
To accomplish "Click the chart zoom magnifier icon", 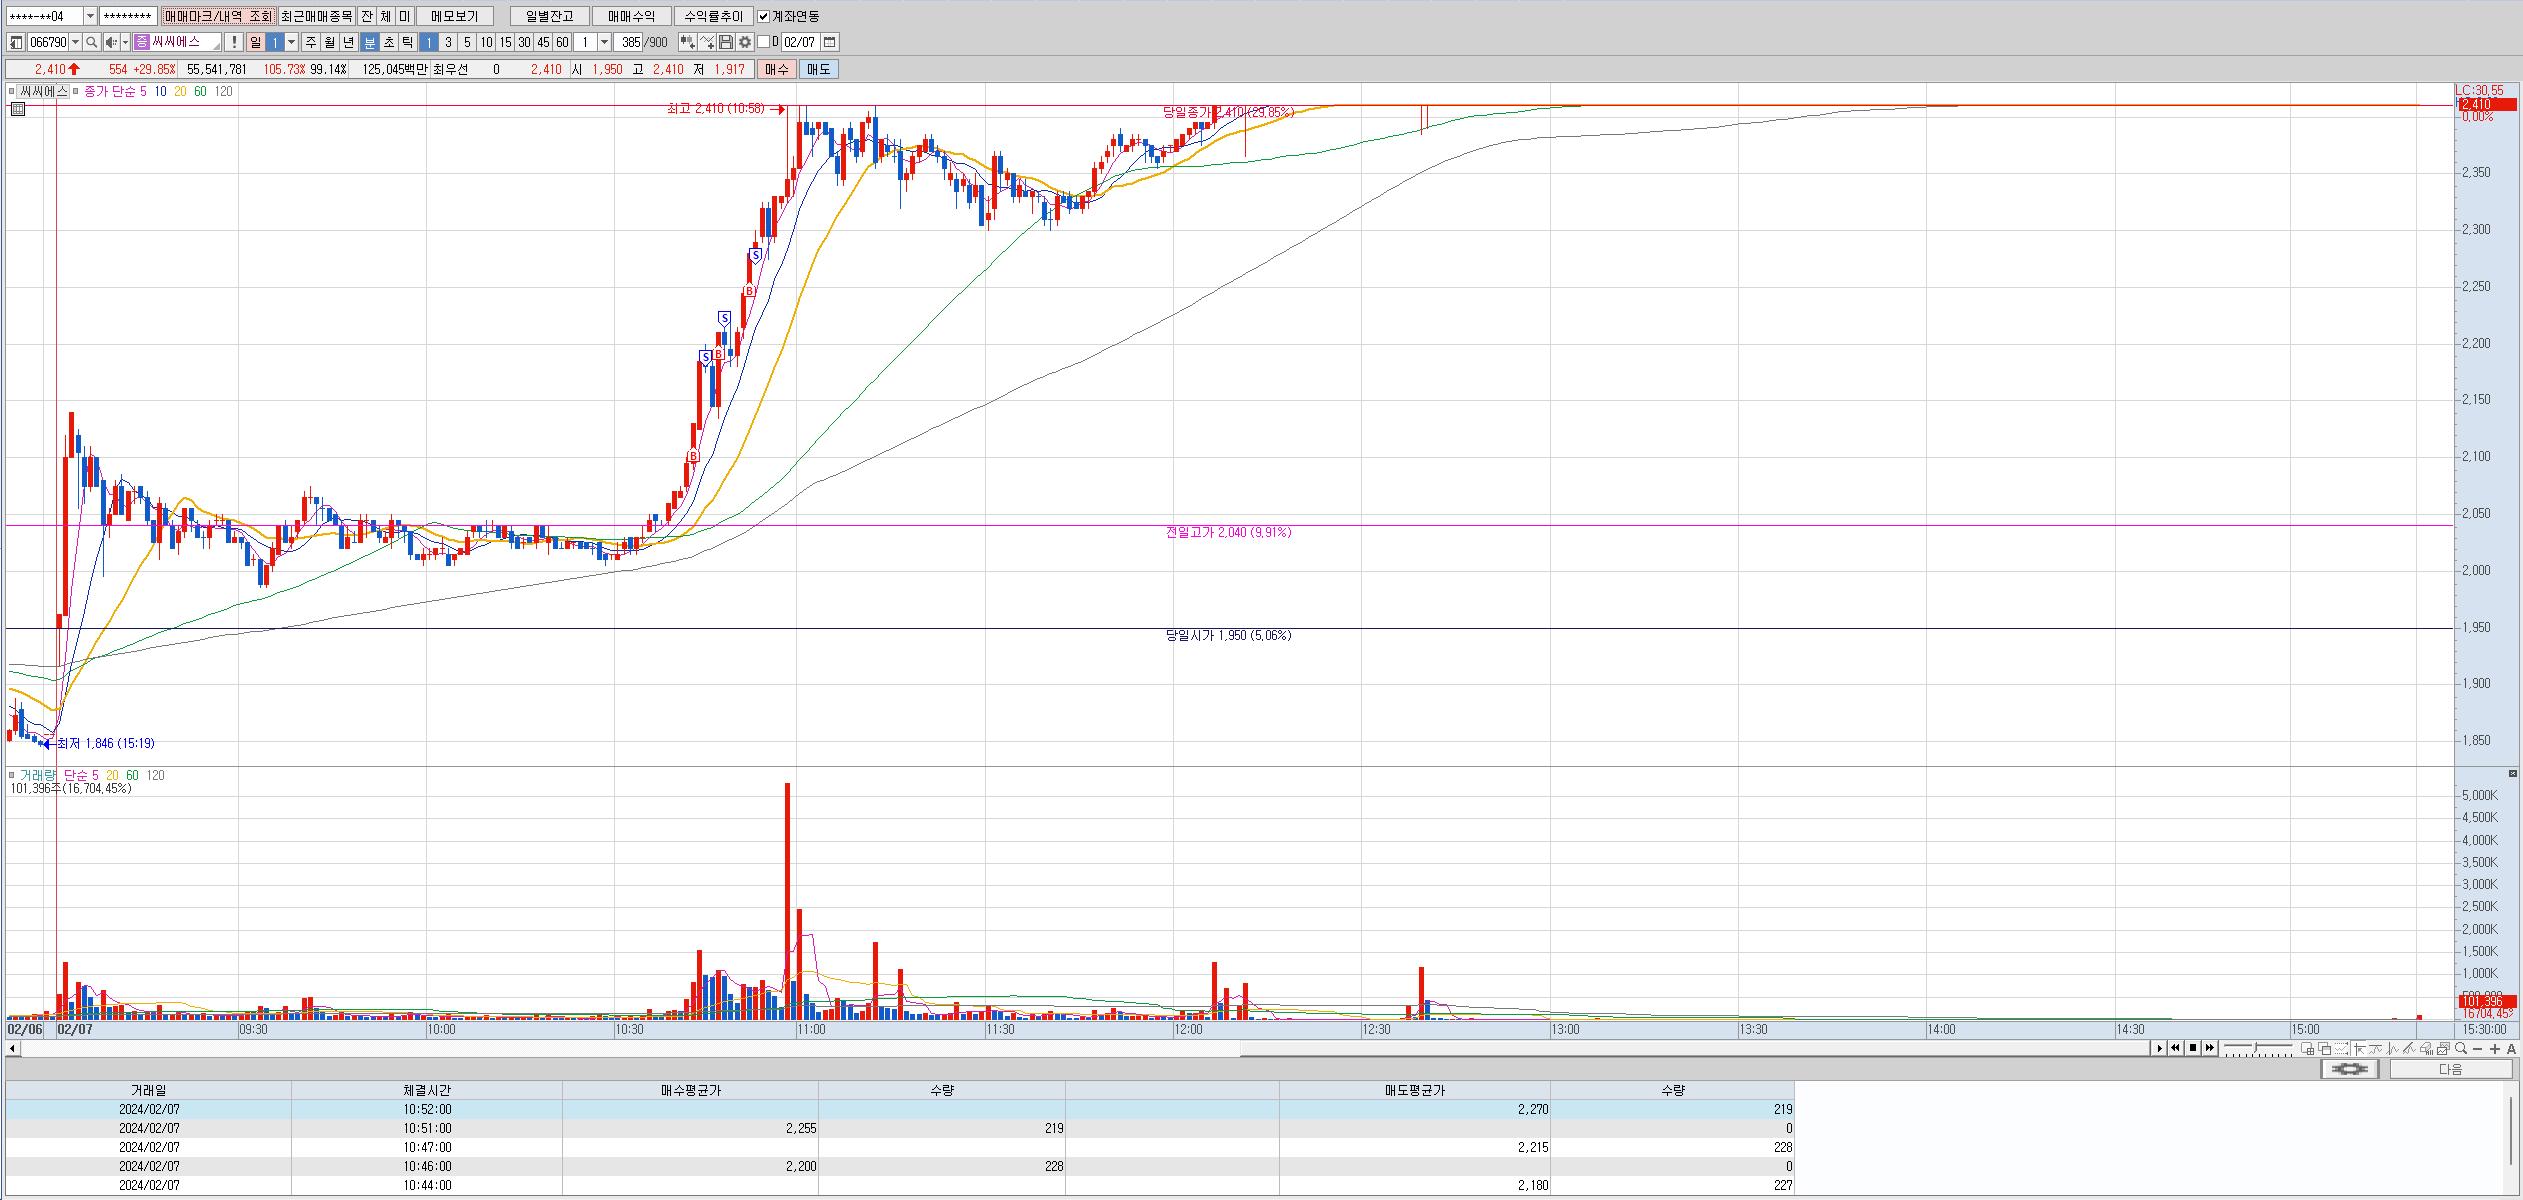I will tap(2461, 1048).
